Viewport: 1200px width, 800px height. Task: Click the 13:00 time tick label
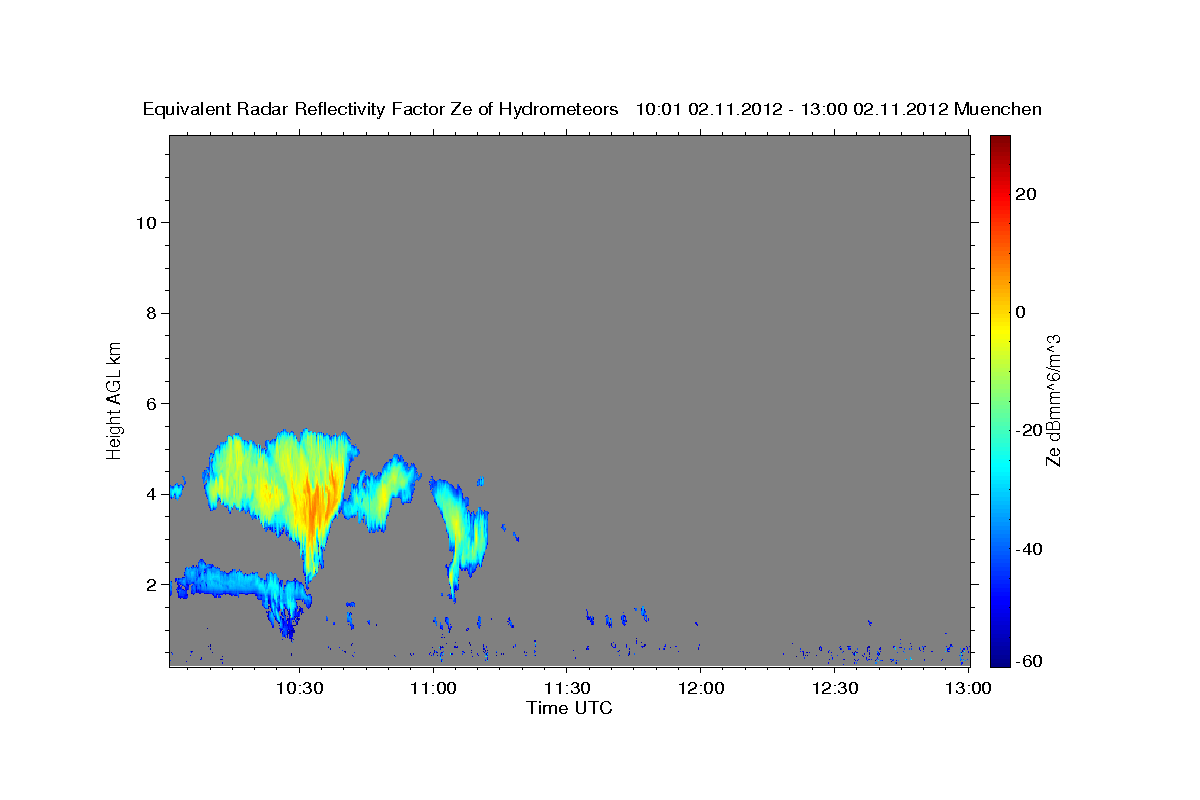pyautogui.click(x=968, y=688)
